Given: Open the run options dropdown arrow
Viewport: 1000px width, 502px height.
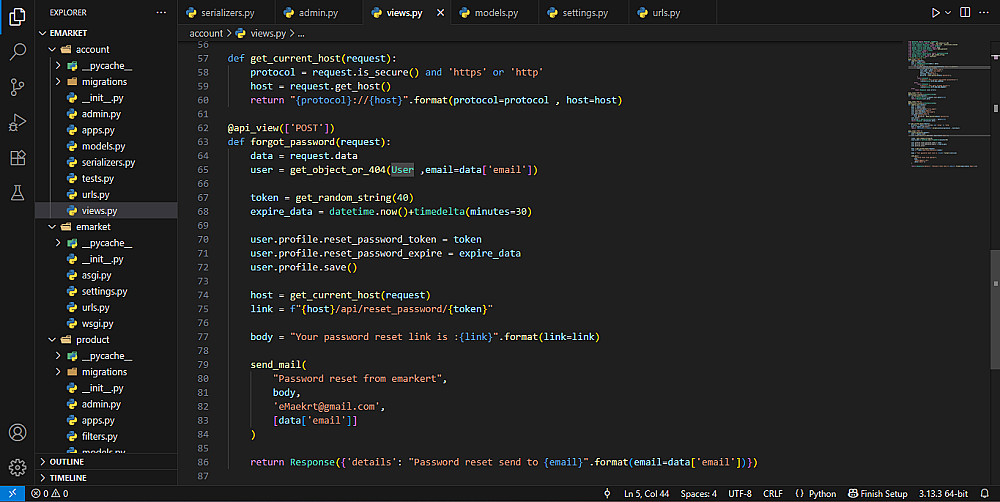Looking at the screenshot, I should click(948, 13).
